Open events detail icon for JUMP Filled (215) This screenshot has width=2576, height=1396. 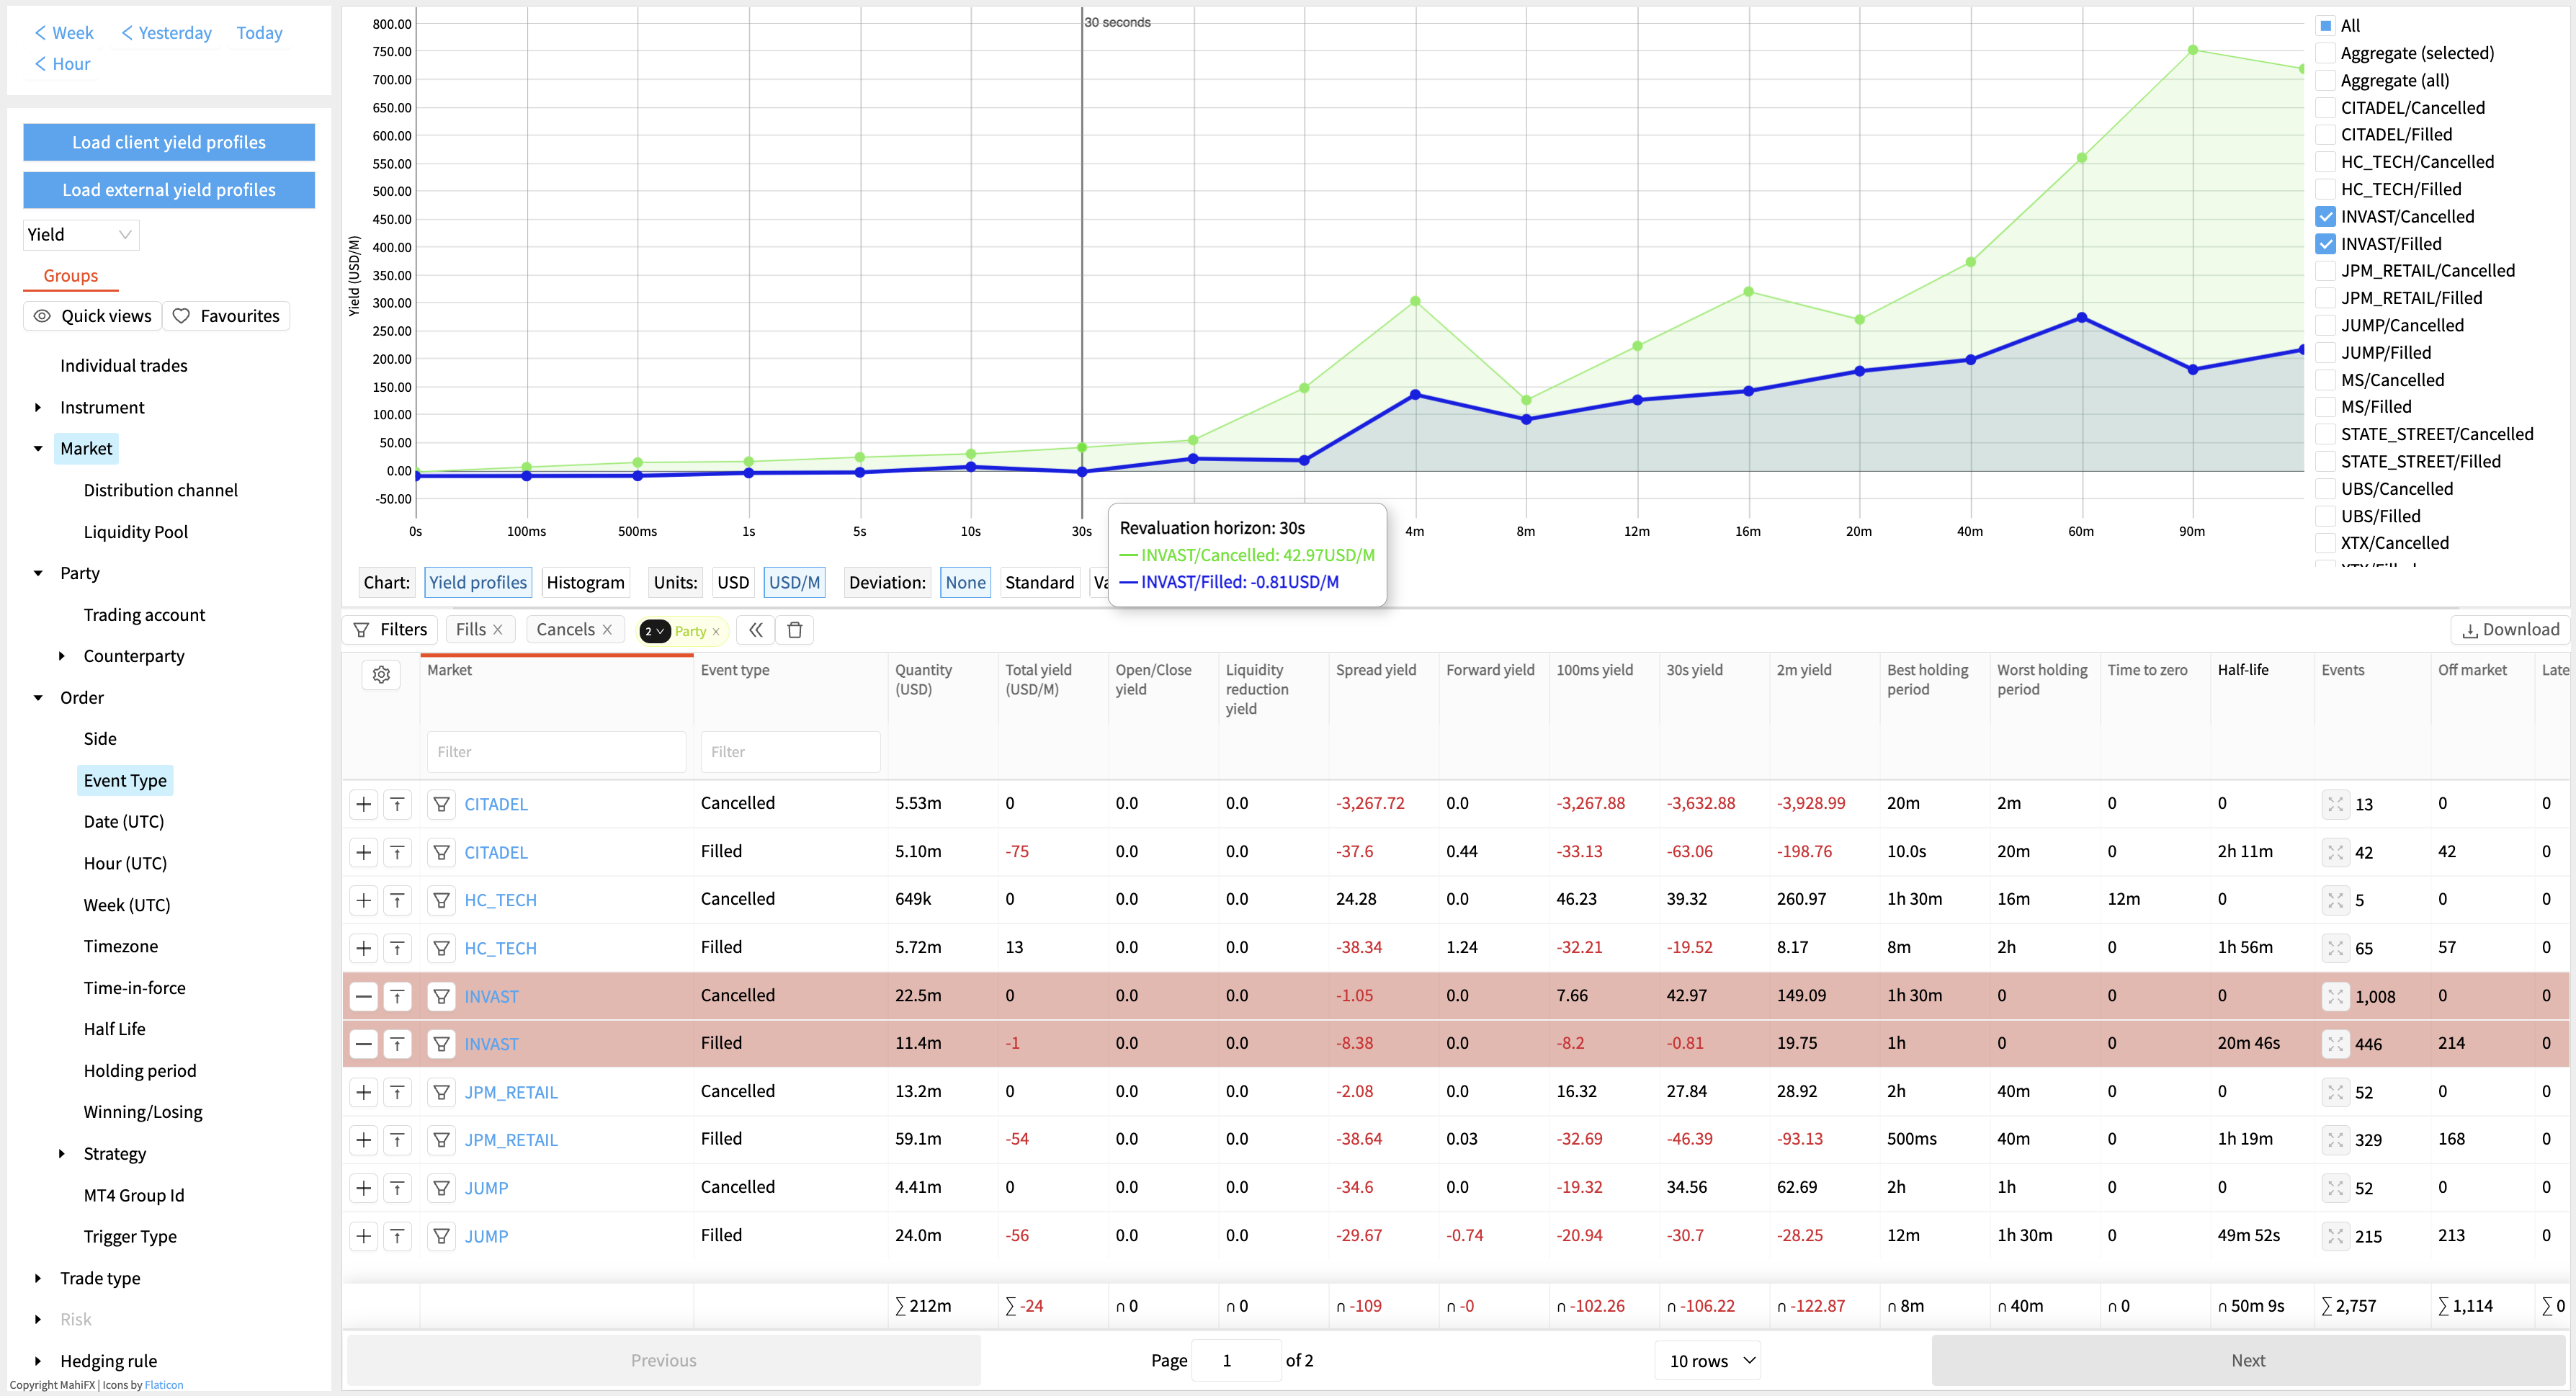click(2335, 1236)
